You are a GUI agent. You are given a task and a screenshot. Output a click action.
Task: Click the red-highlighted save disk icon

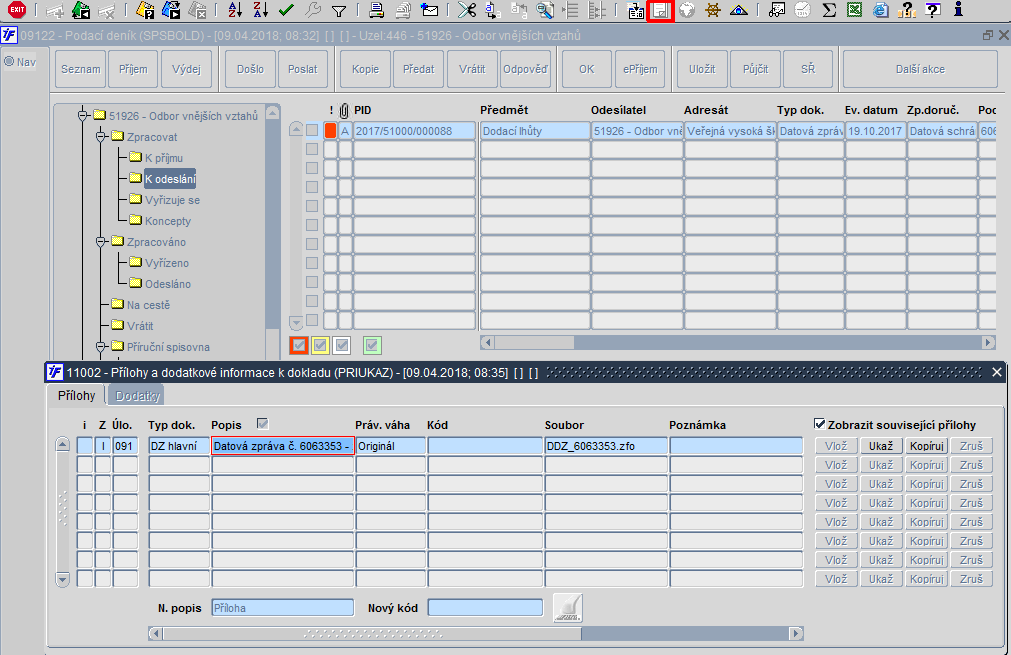pyautogui.click(x=661, y=11)
